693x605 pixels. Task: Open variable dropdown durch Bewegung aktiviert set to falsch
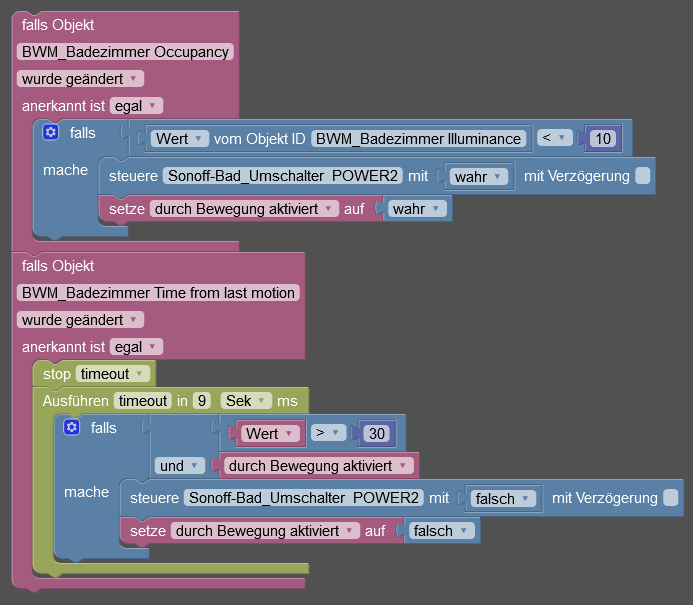pyautogui.click(x=265, y=531)
